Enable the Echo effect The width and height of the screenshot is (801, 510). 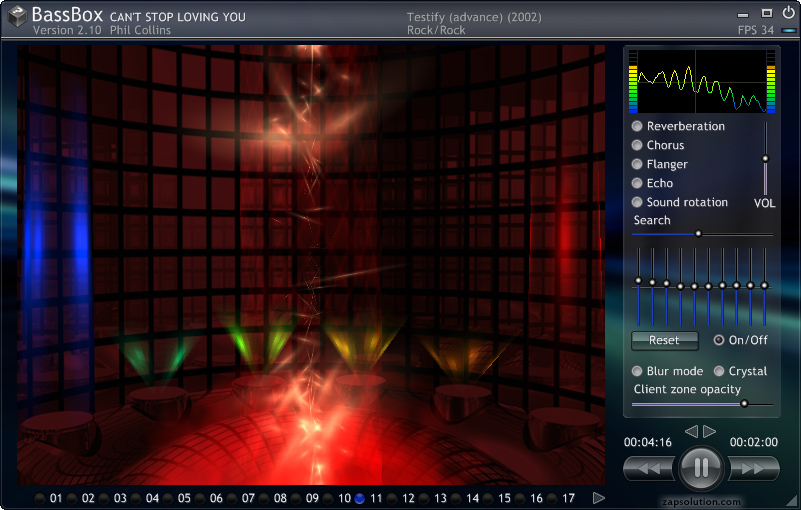(x=637, y=183)
